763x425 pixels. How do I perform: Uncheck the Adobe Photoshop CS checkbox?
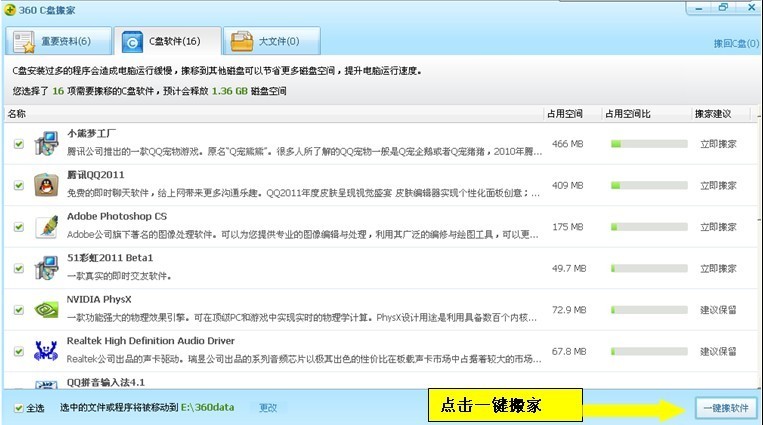click(18, 227)
